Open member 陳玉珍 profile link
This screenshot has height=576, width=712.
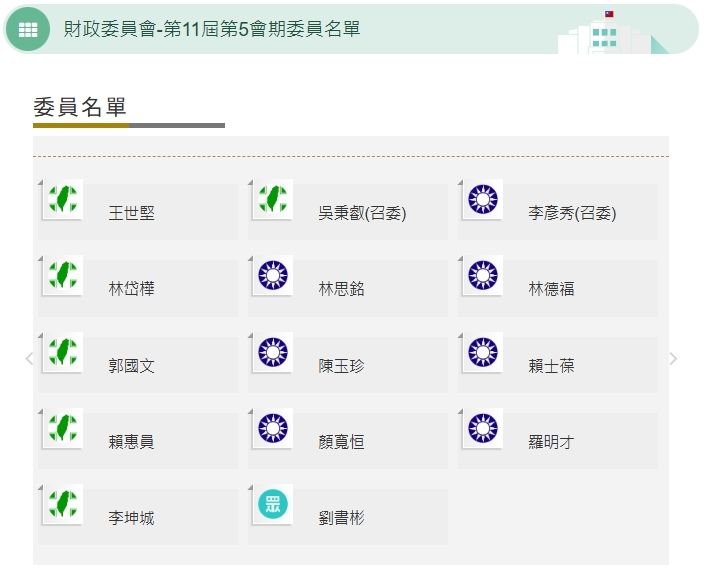341,366
